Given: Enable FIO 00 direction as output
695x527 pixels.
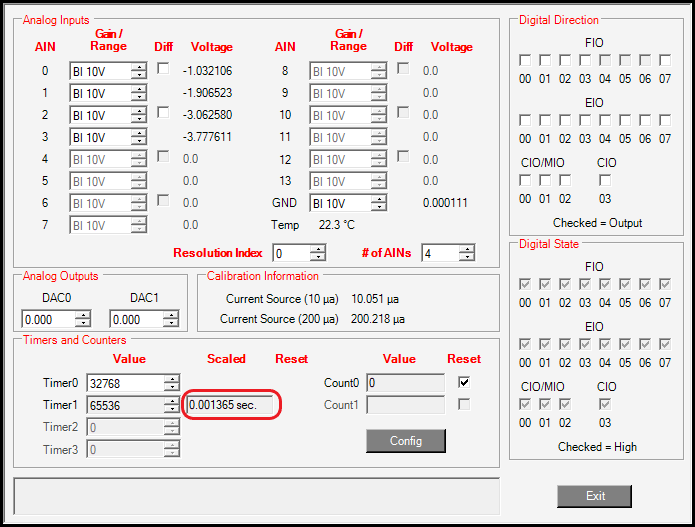Looking at the screenshot, I should point(525,61).
